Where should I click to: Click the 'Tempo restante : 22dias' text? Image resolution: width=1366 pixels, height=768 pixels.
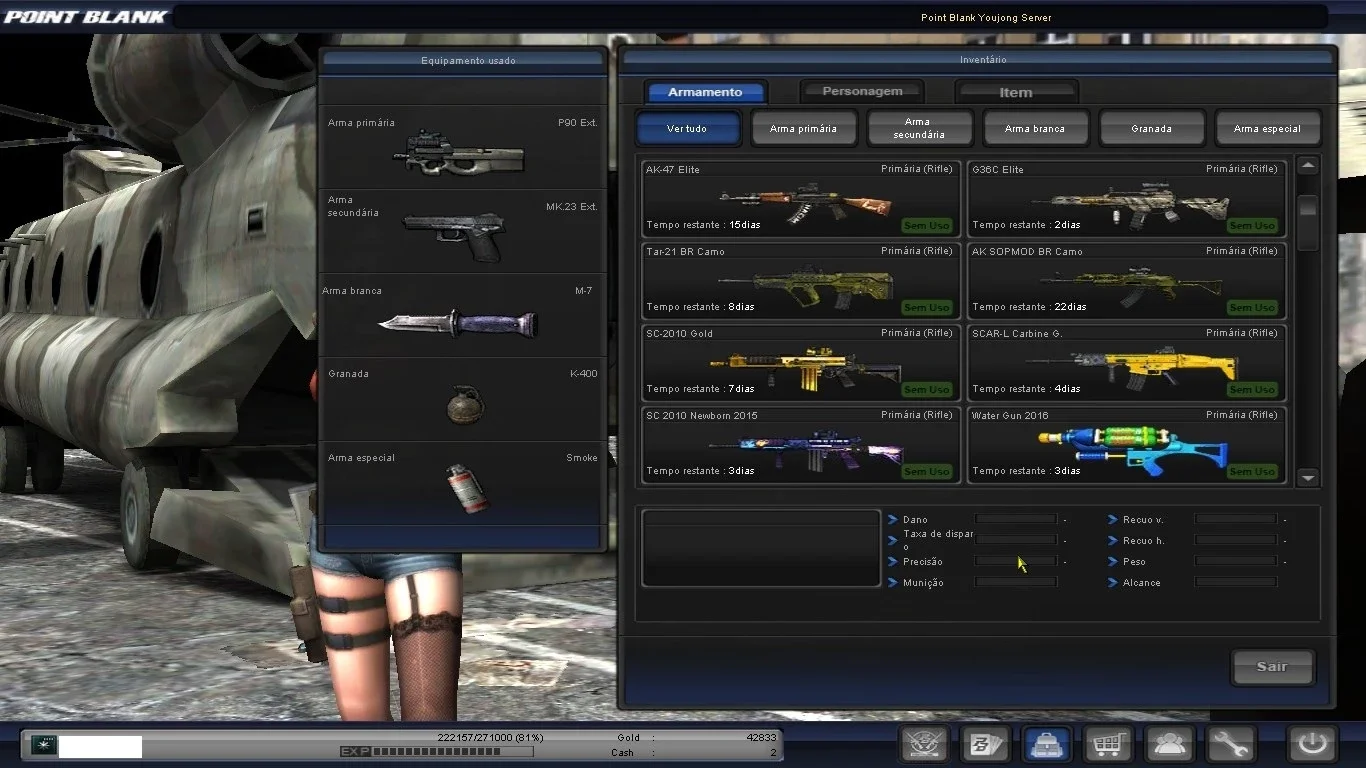point(1029,307)
